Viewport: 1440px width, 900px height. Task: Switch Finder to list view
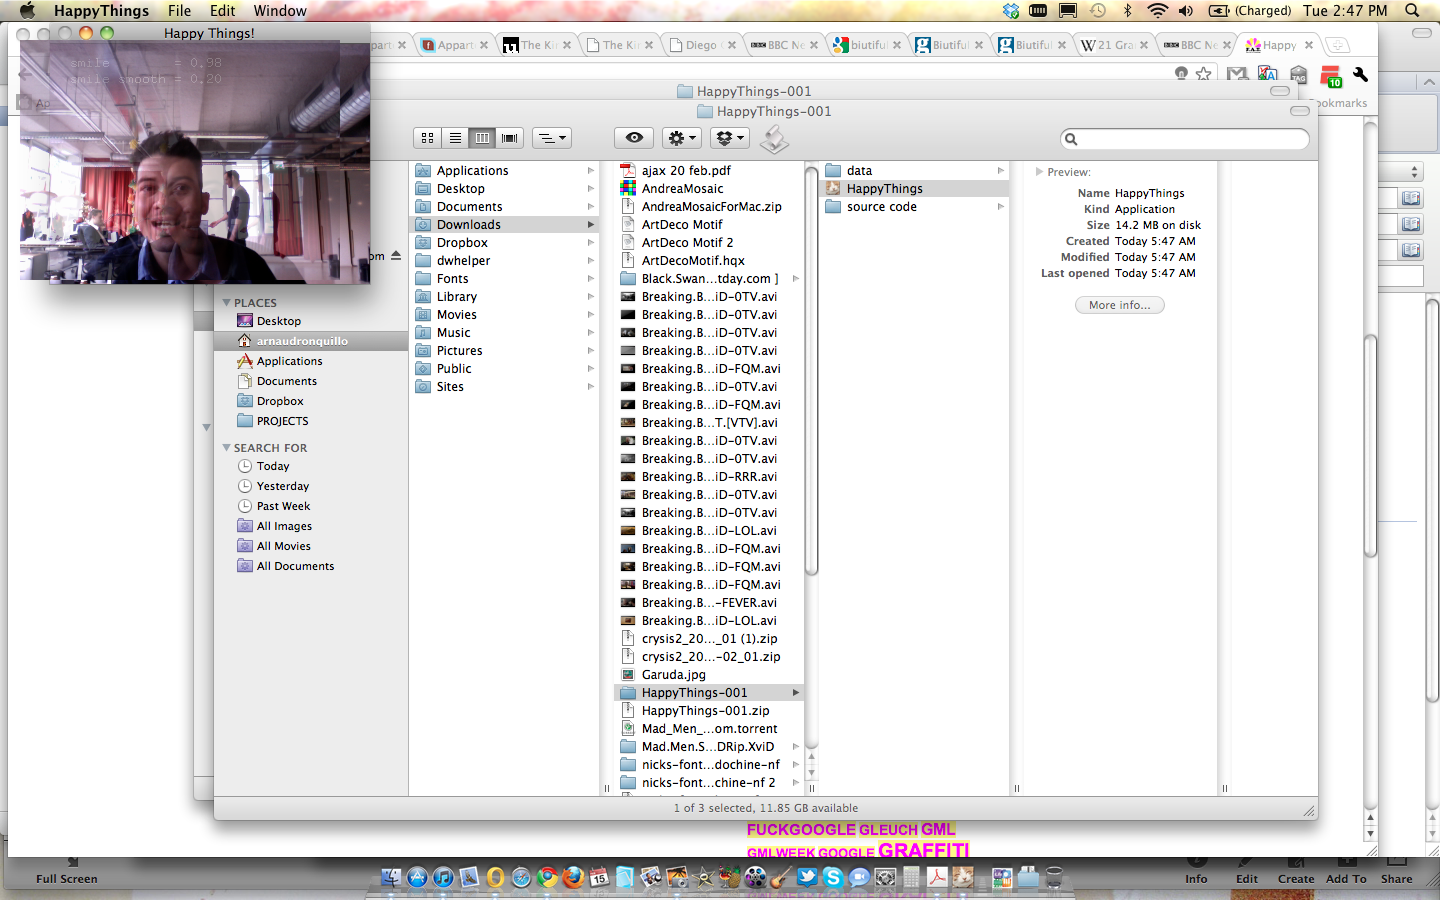coord(455,138)
